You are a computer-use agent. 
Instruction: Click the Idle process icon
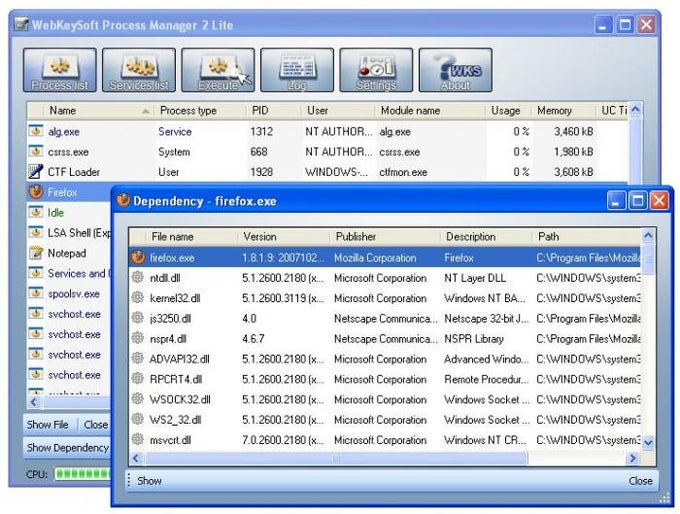point(36,212)
